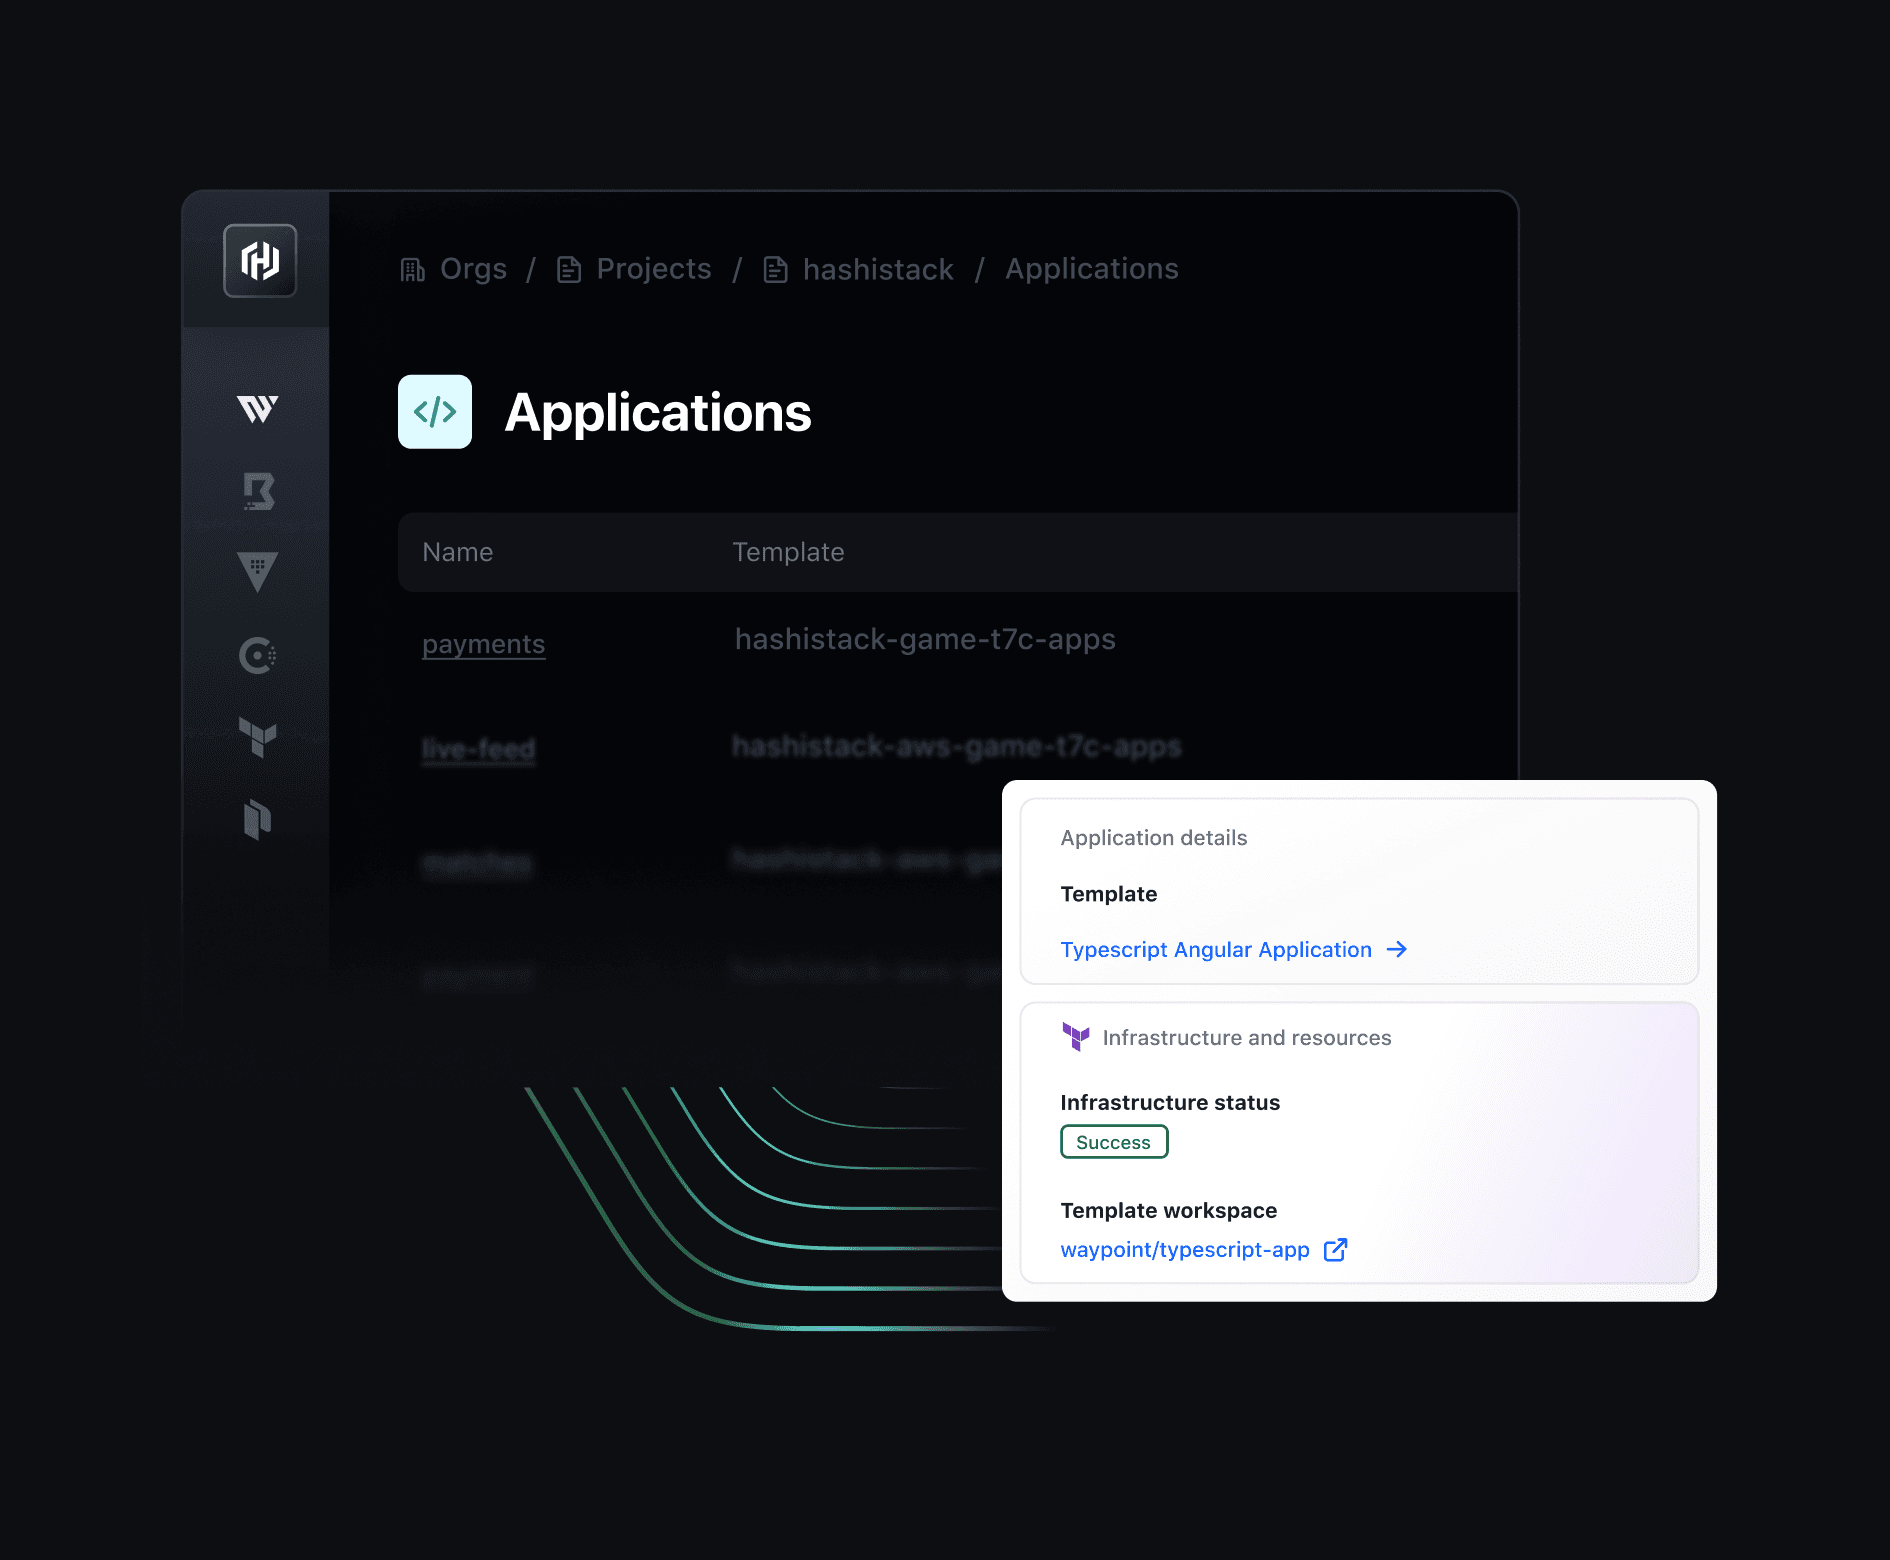Image resolution: width=1890 pixels, height=1560 pixels.
Task: Open Waypoint from the sidebar
Action: [258, 409]
